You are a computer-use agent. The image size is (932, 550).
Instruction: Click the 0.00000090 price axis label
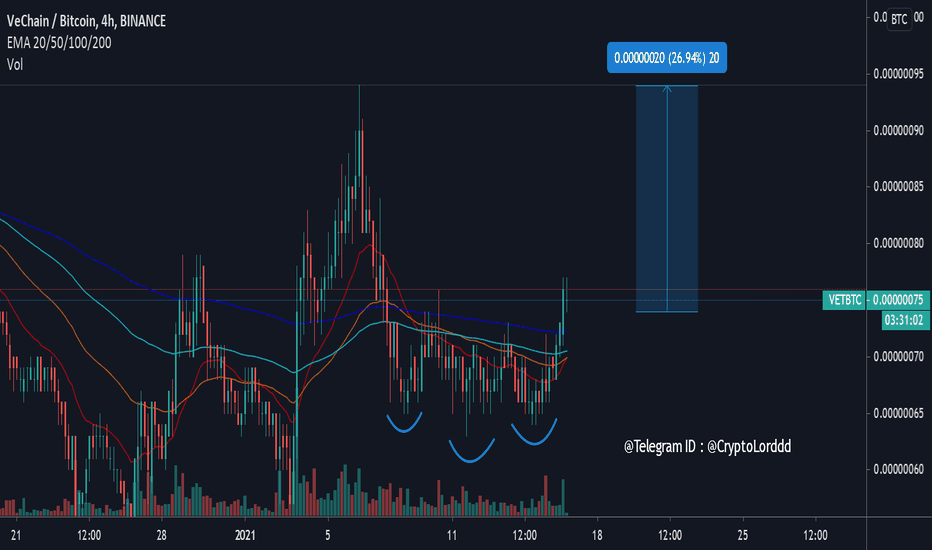(898, 130)
